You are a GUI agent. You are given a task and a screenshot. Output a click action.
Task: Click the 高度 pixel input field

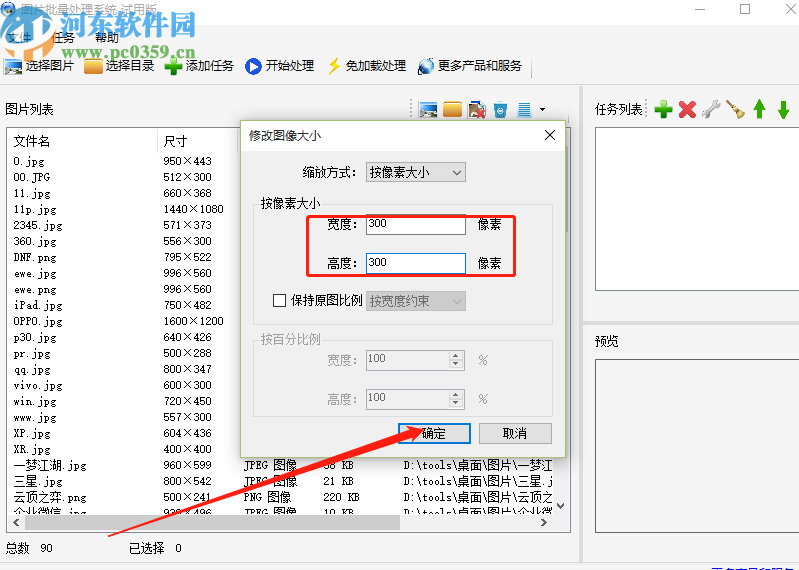tap(415, 263)
